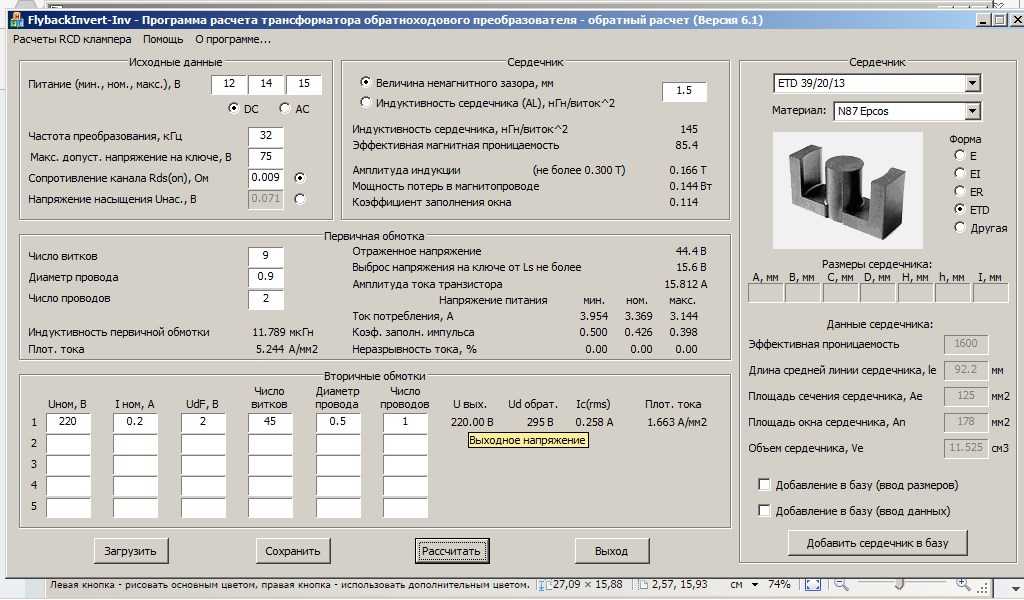Click the 'Выходное напряжение' tooltip

click(x=528, y=441)
